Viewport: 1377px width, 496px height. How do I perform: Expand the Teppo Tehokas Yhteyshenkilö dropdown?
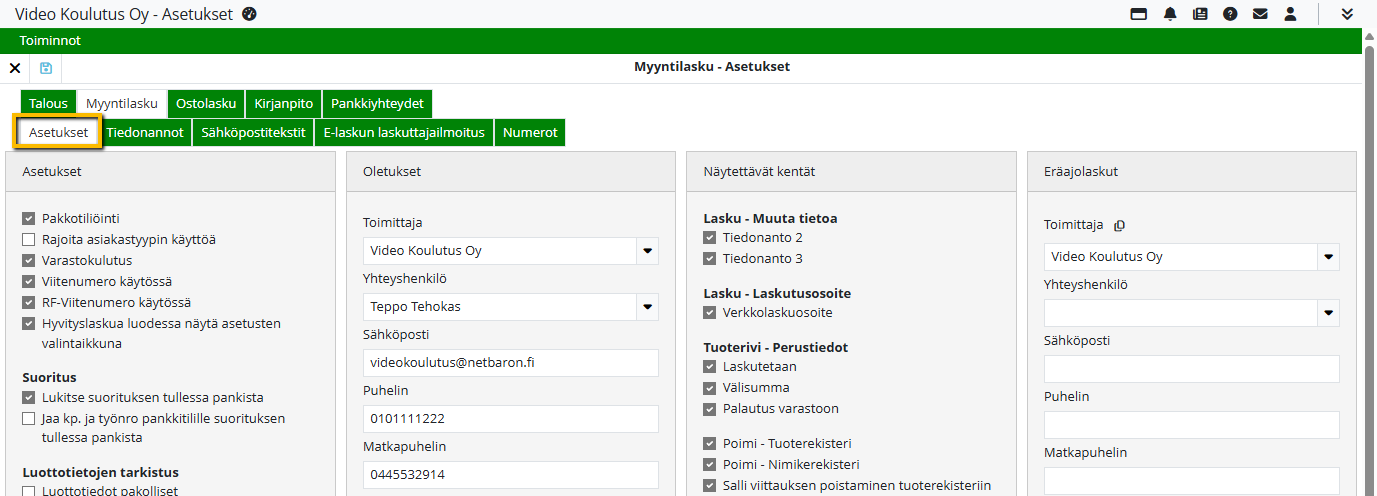pos(647,307)
